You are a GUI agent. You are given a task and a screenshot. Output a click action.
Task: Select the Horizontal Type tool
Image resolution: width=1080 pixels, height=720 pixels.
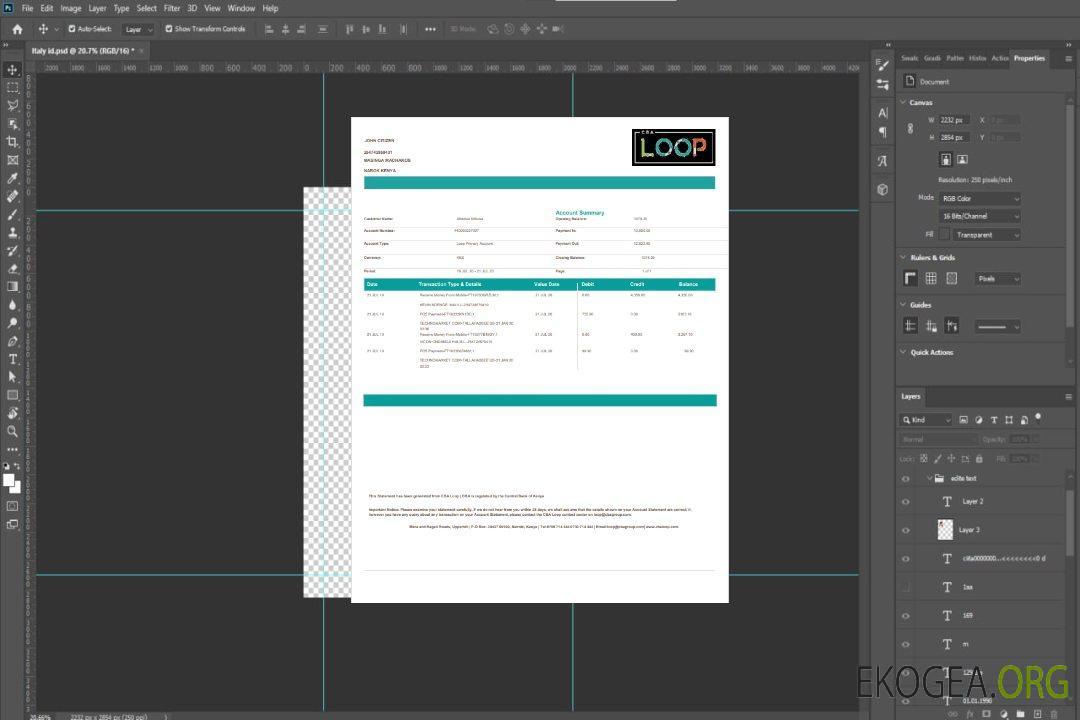point(12,359)
